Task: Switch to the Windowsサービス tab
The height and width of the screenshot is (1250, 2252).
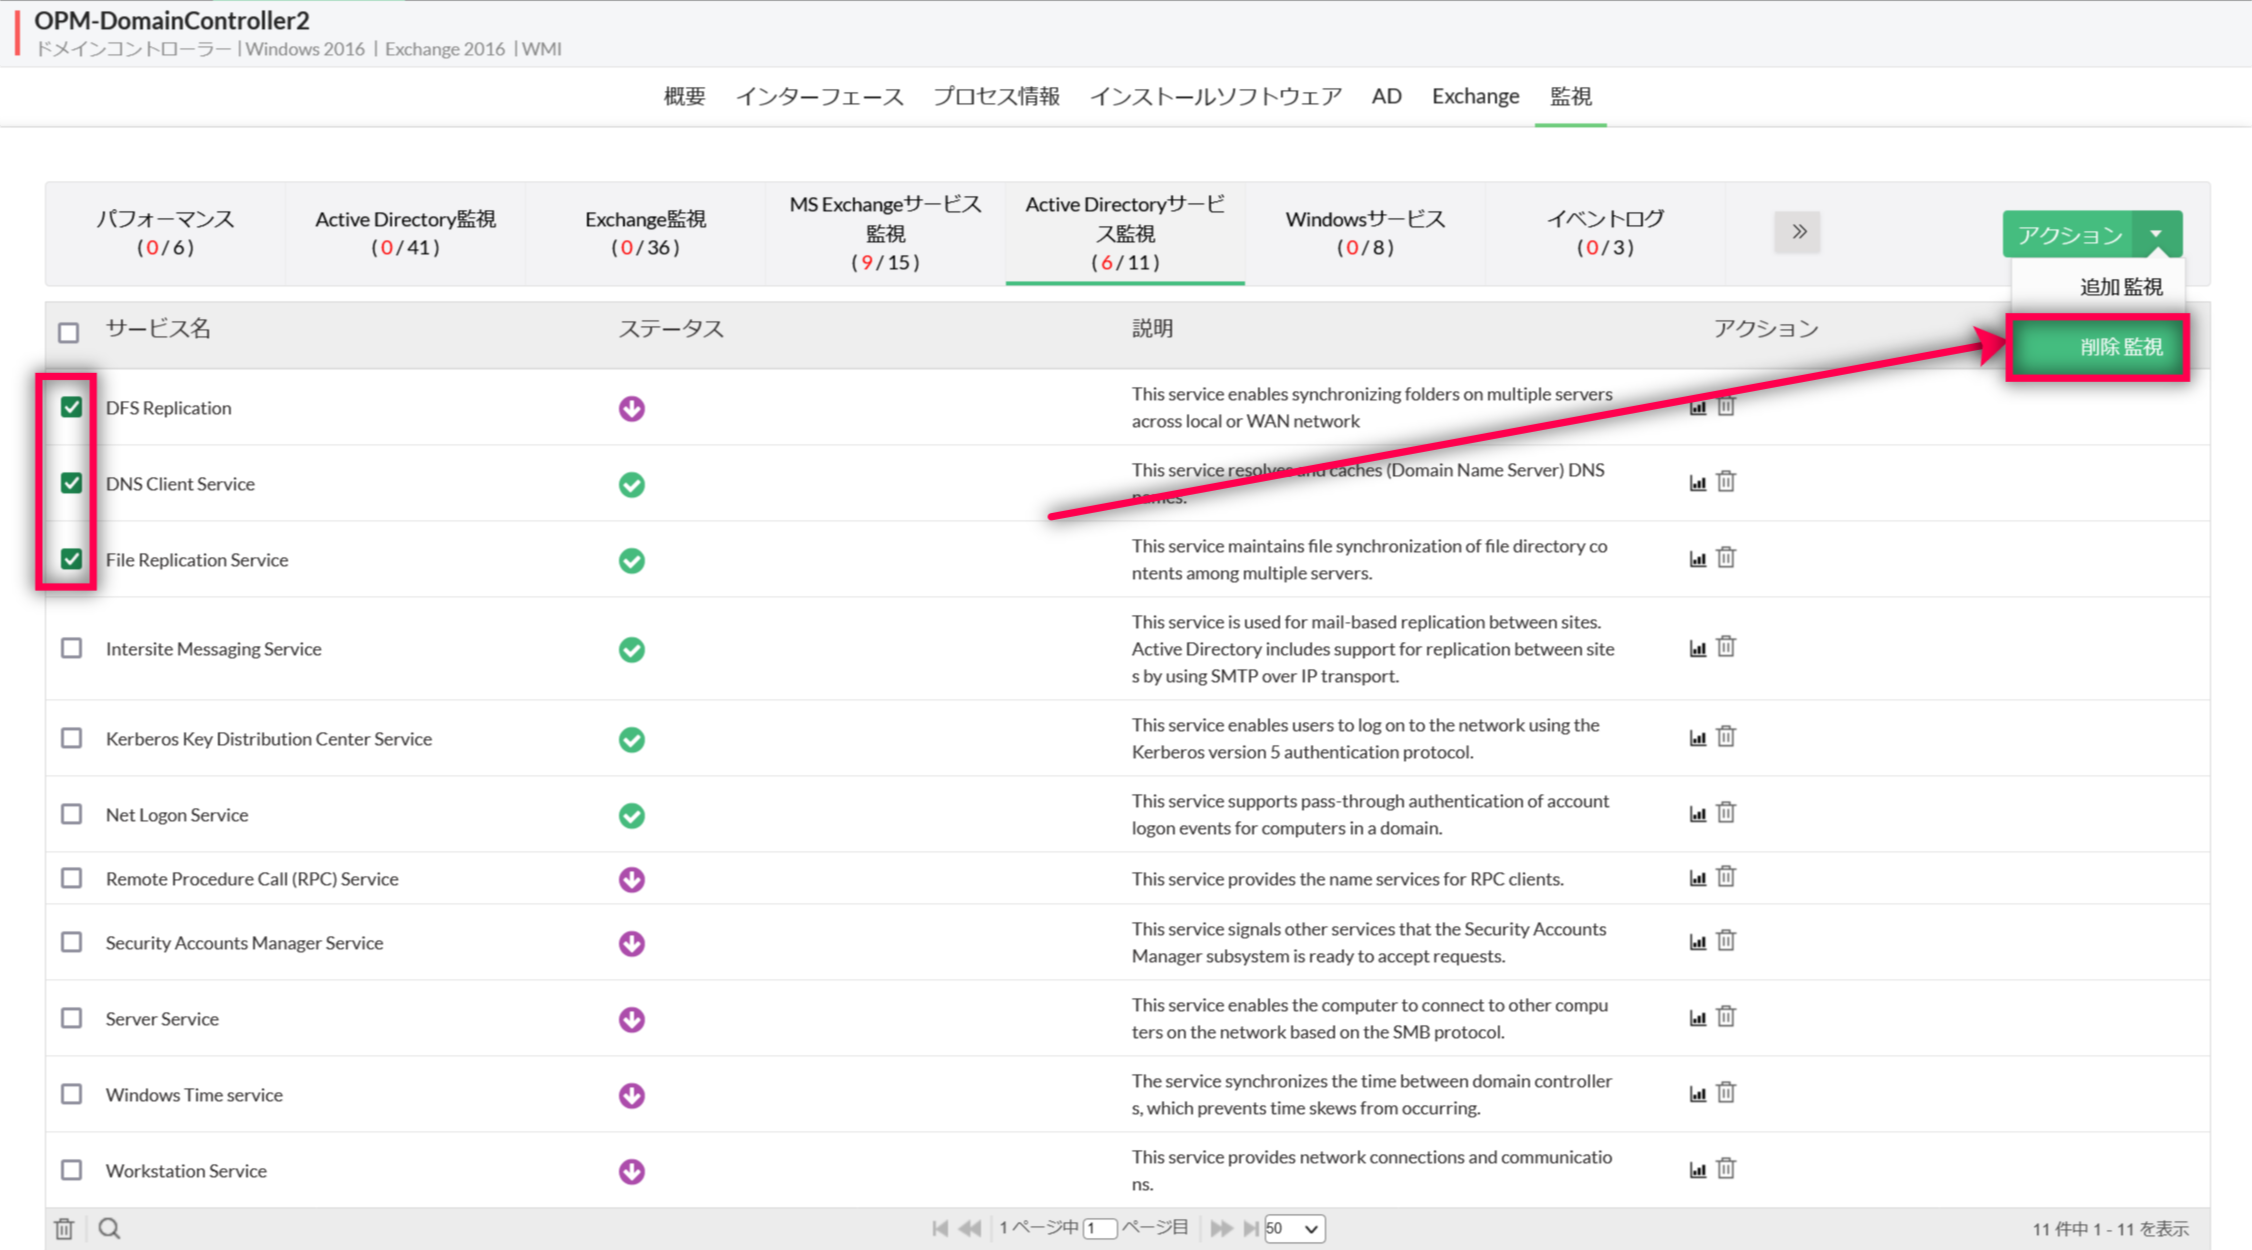Action: coord(1365,232)
